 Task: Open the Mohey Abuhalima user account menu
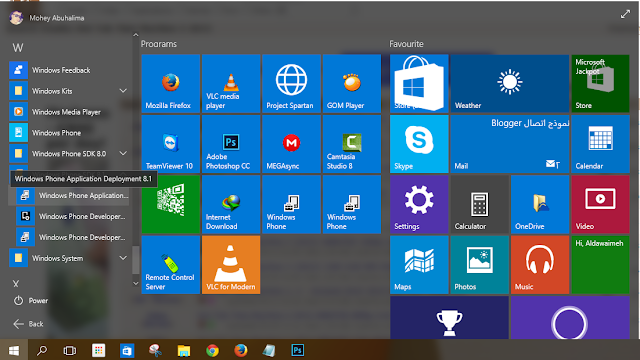tap(47, 18)
